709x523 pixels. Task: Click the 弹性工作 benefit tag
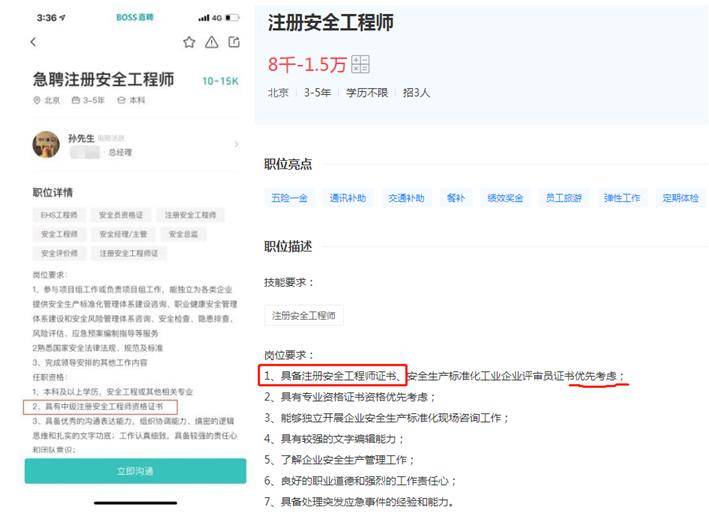(x=622, y=198)
